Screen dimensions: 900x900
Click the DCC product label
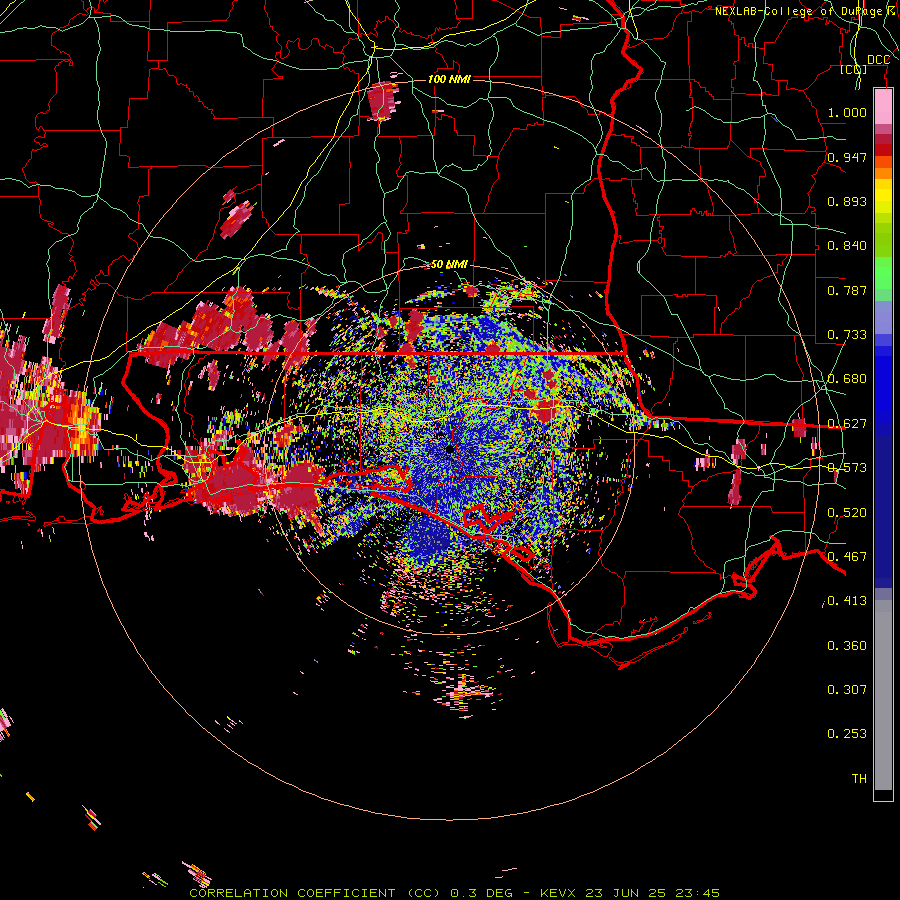tap(878, 60)
